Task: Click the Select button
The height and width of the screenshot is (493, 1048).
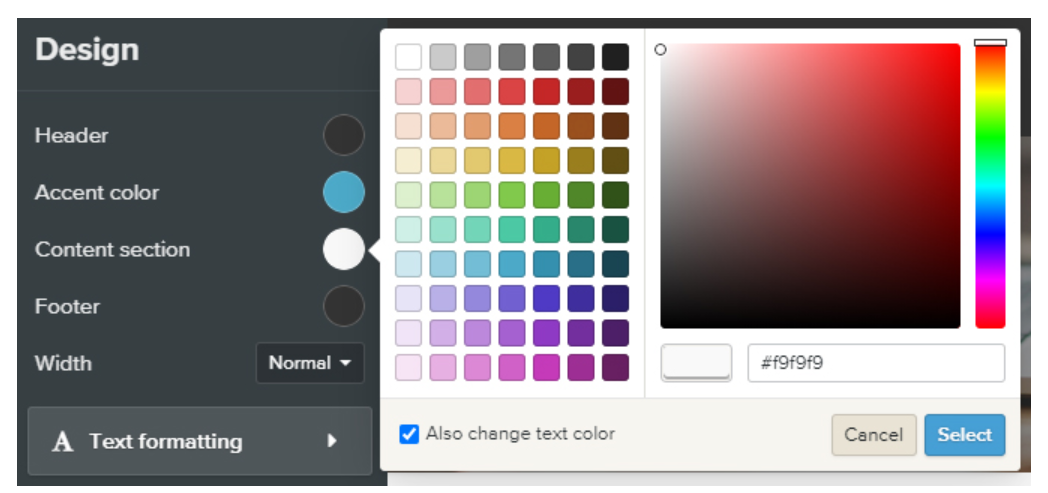Action: point(964,435)
